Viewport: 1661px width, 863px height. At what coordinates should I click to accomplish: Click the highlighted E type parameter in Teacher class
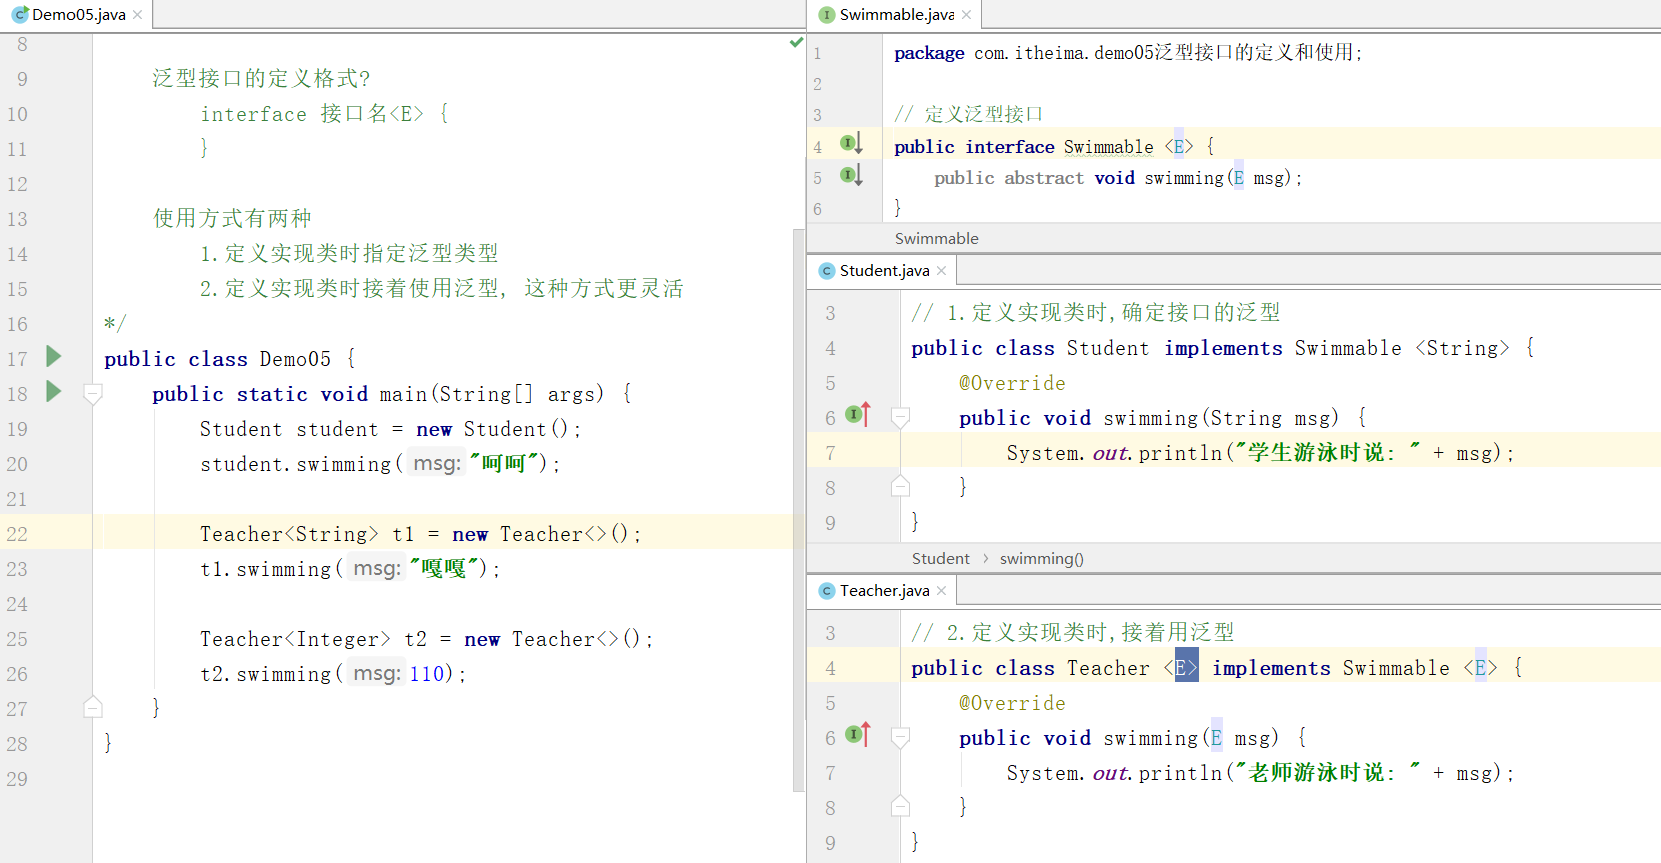tap(1185, 667)
